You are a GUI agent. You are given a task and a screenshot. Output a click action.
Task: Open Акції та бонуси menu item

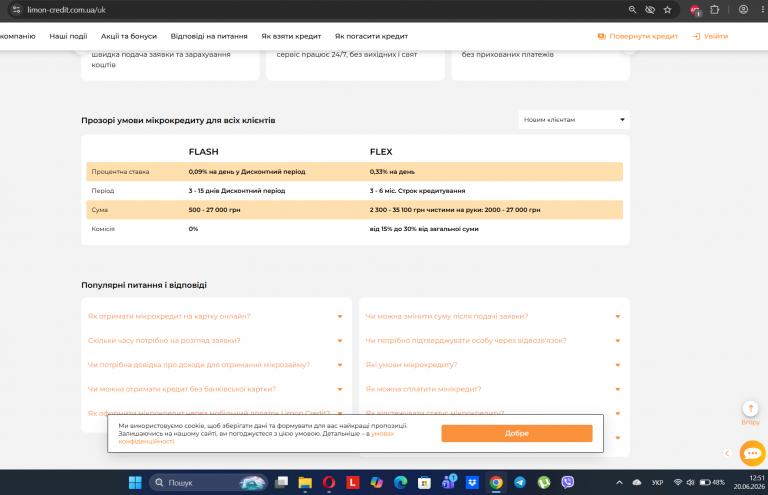point(129,36)
